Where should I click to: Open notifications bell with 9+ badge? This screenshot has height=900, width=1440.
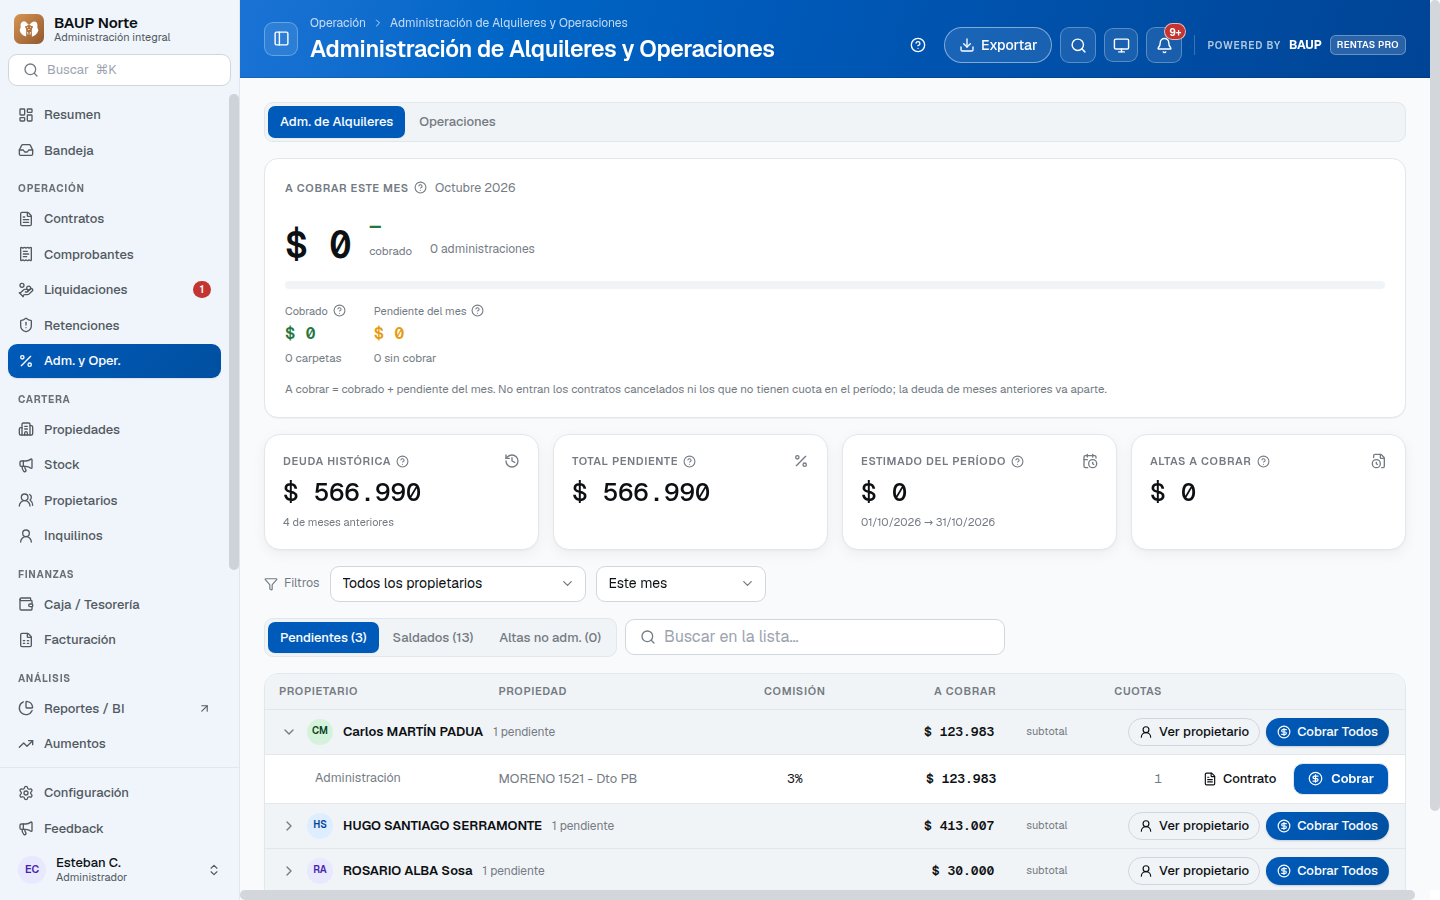[1164, 45]
